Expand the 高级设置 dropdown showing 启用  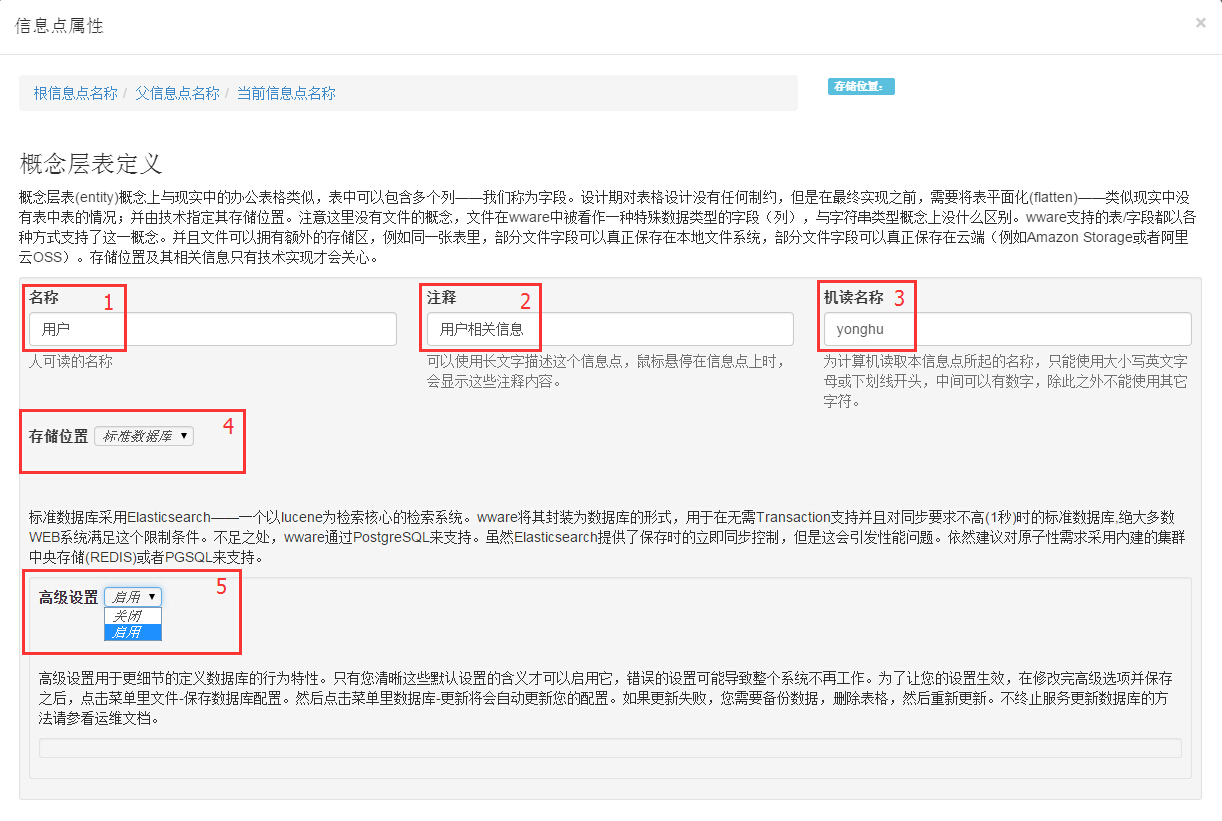coord(132,597)
